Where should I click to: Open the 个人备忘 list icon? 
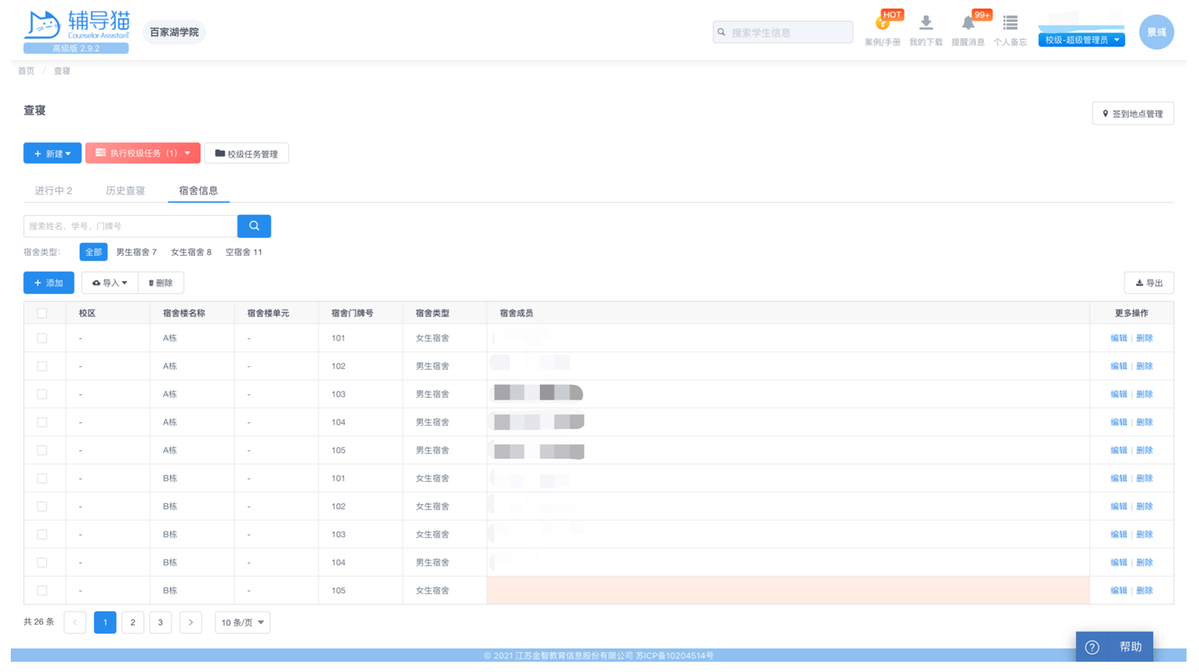coord(1010,24)
